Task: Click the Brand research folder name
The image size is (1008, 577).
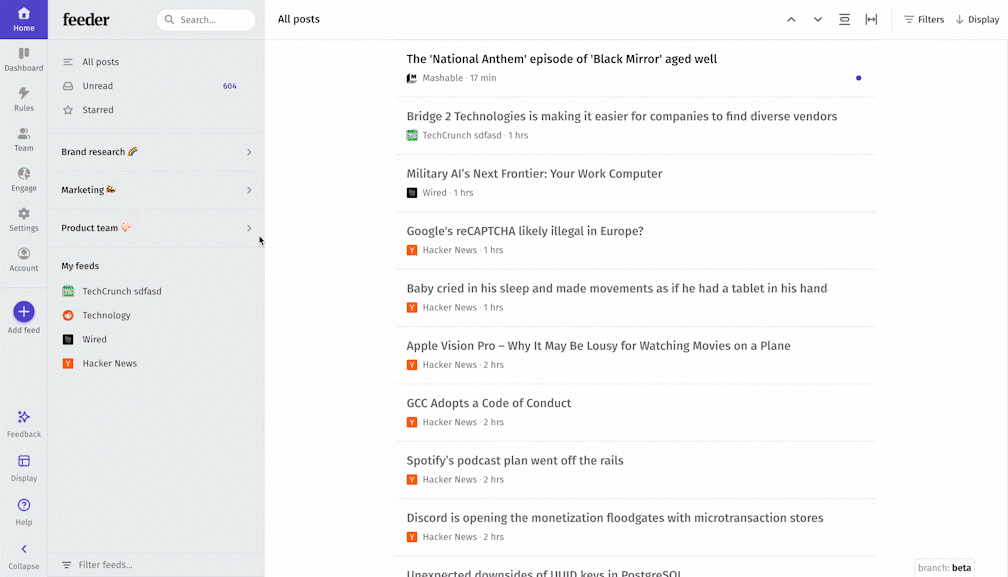Action: click(93, 152)
